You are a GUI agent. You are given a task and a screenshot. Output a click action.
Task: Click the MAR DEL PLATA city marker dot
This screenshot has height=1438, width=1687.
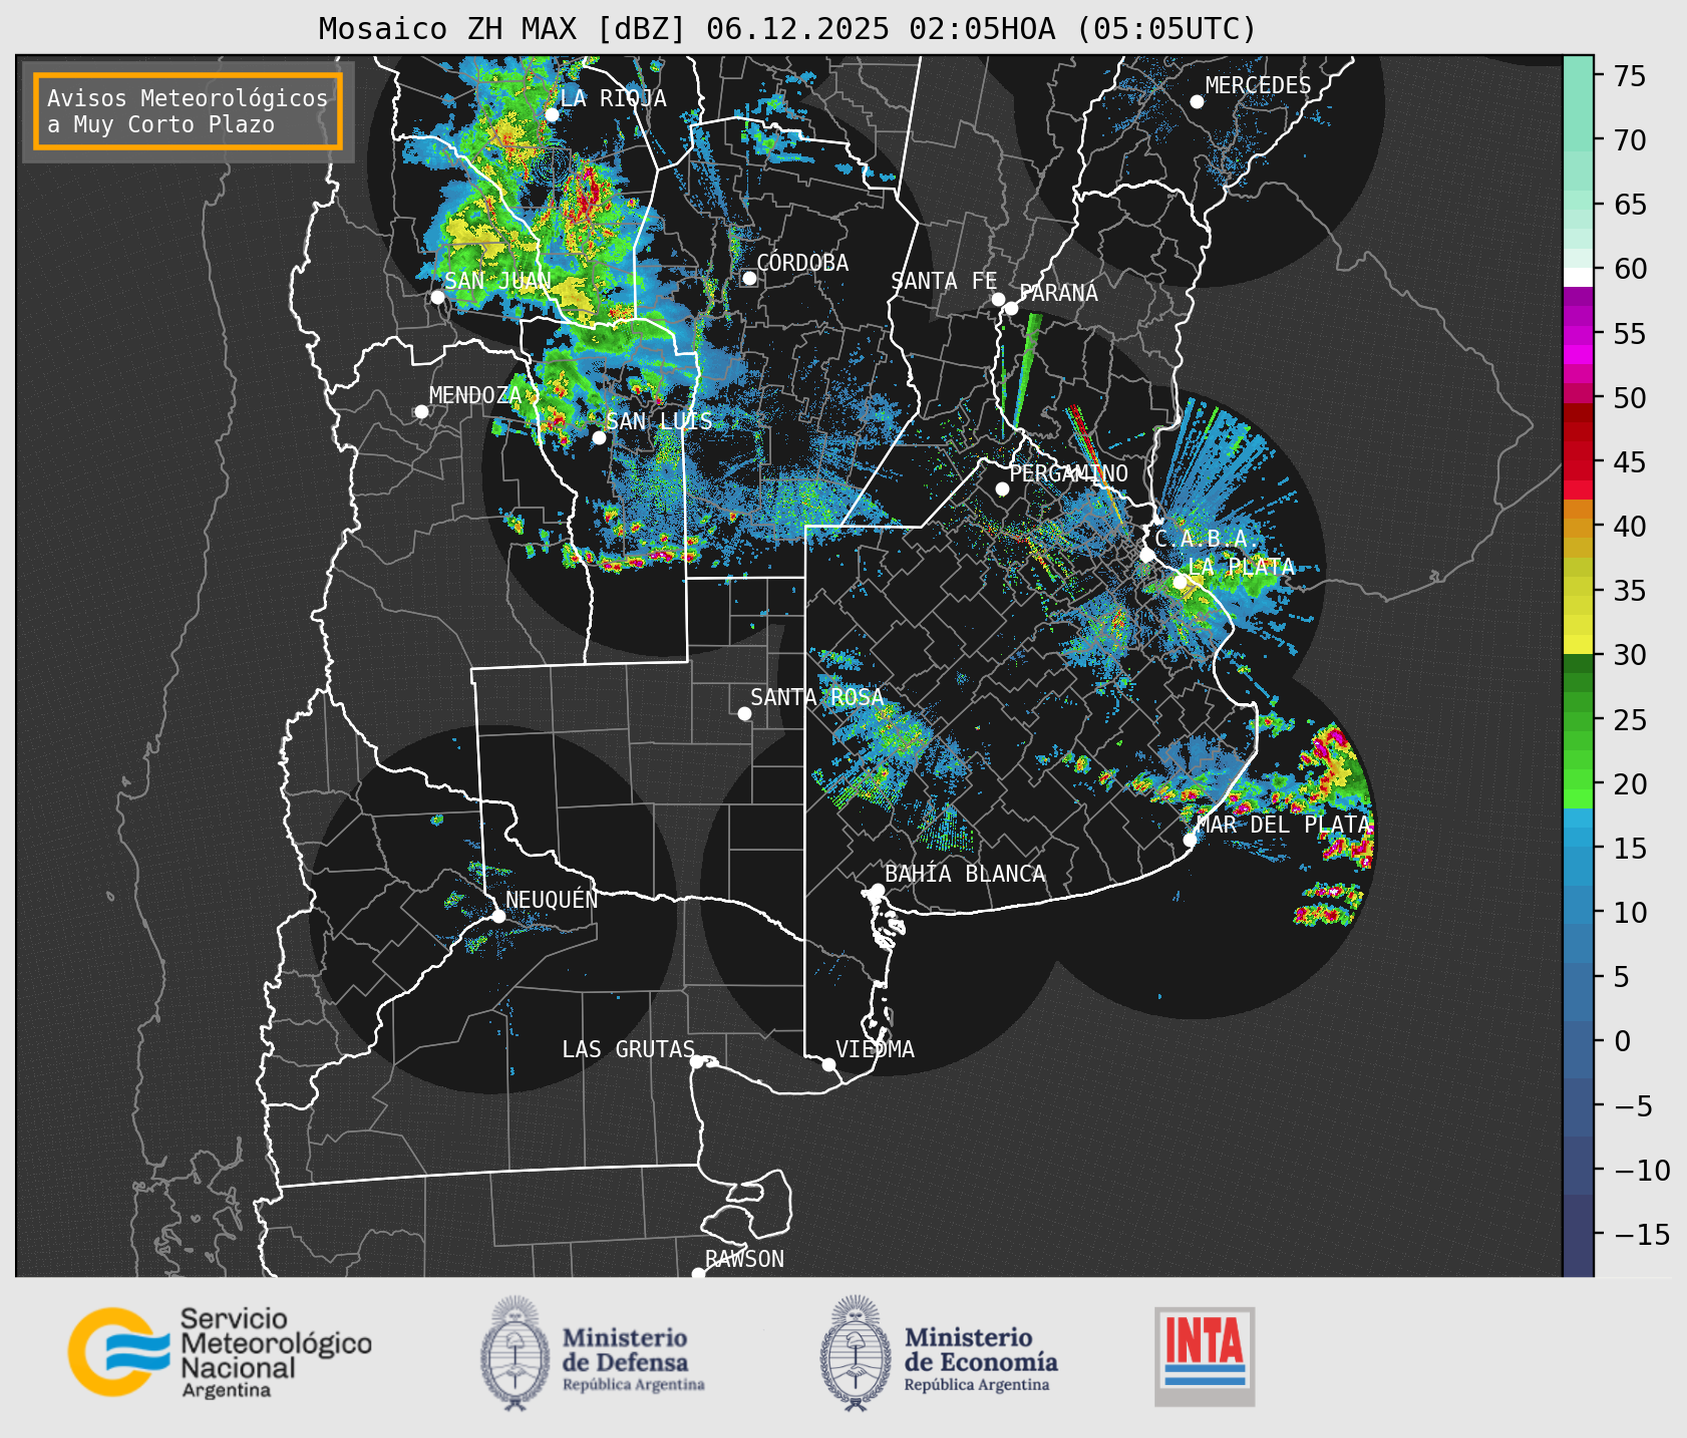1190,839
